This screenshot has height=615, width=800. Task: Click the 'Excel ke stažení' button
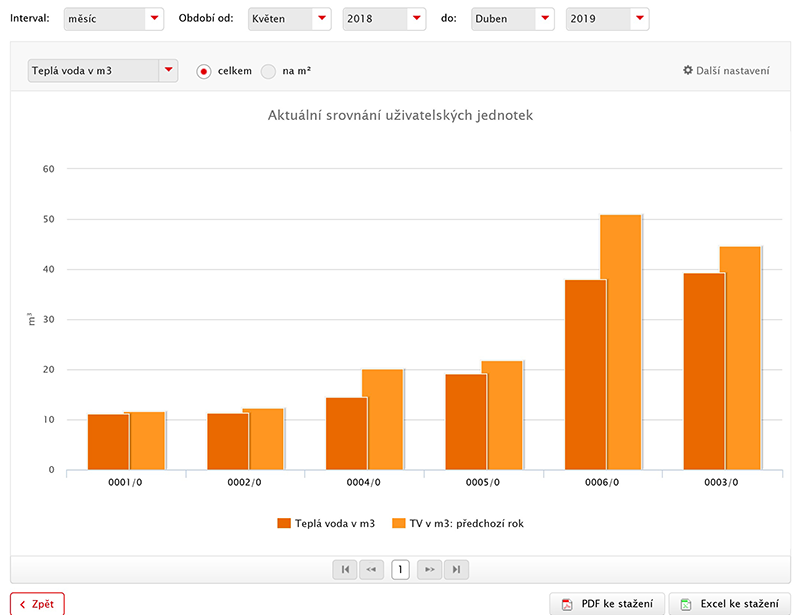[728, 604]
